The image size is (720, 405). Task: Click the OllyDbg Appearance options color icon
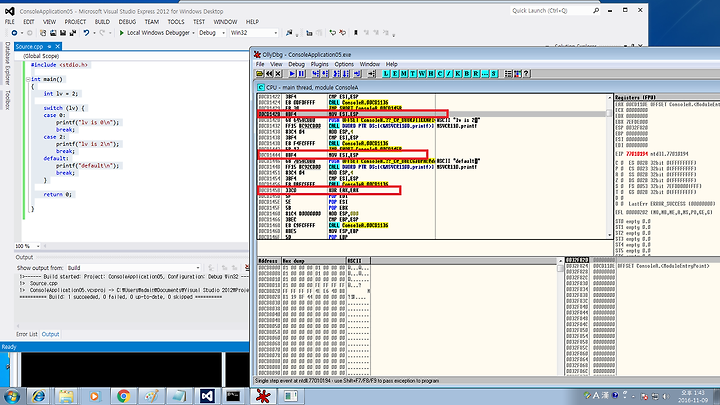pyautogui.click(x=518, y=73)
